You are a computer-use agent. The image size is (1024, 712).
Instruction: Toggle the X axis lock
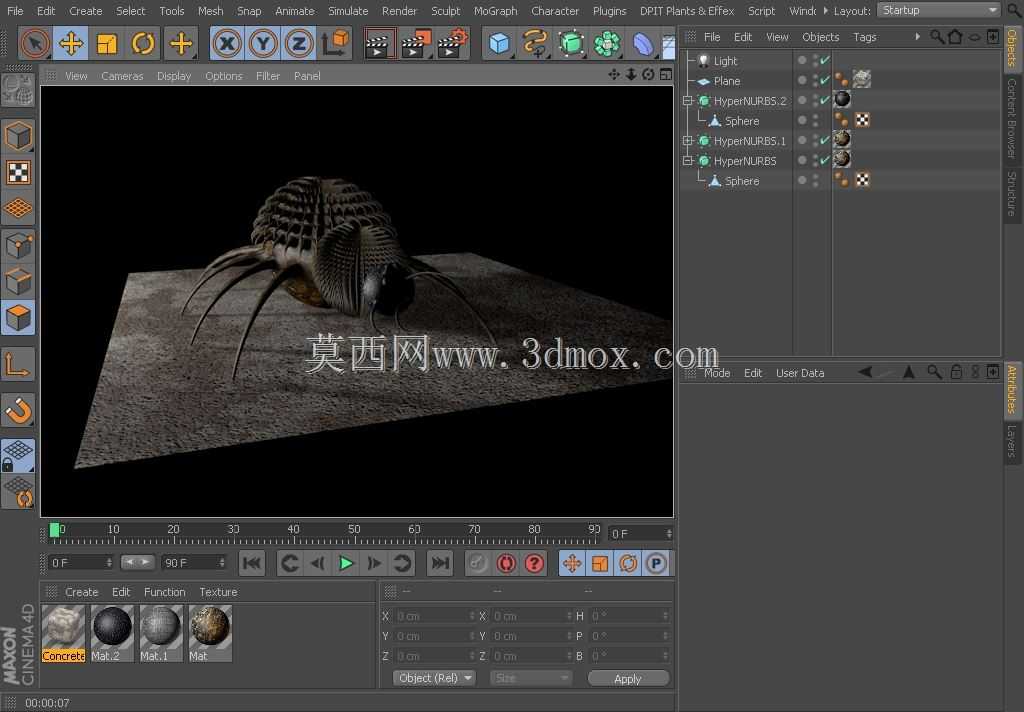(x=227, y=44)
